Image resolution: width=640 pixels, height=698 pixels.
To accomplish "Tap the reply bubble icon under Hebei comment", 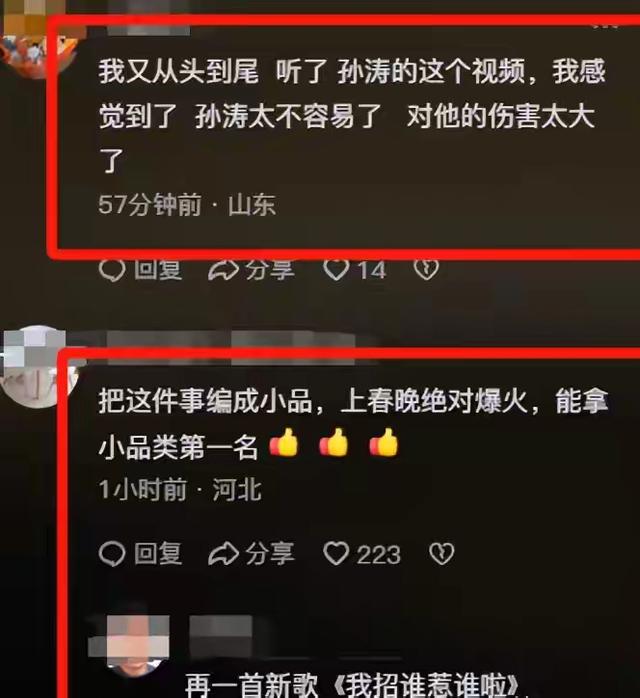I will coord(112,554).
